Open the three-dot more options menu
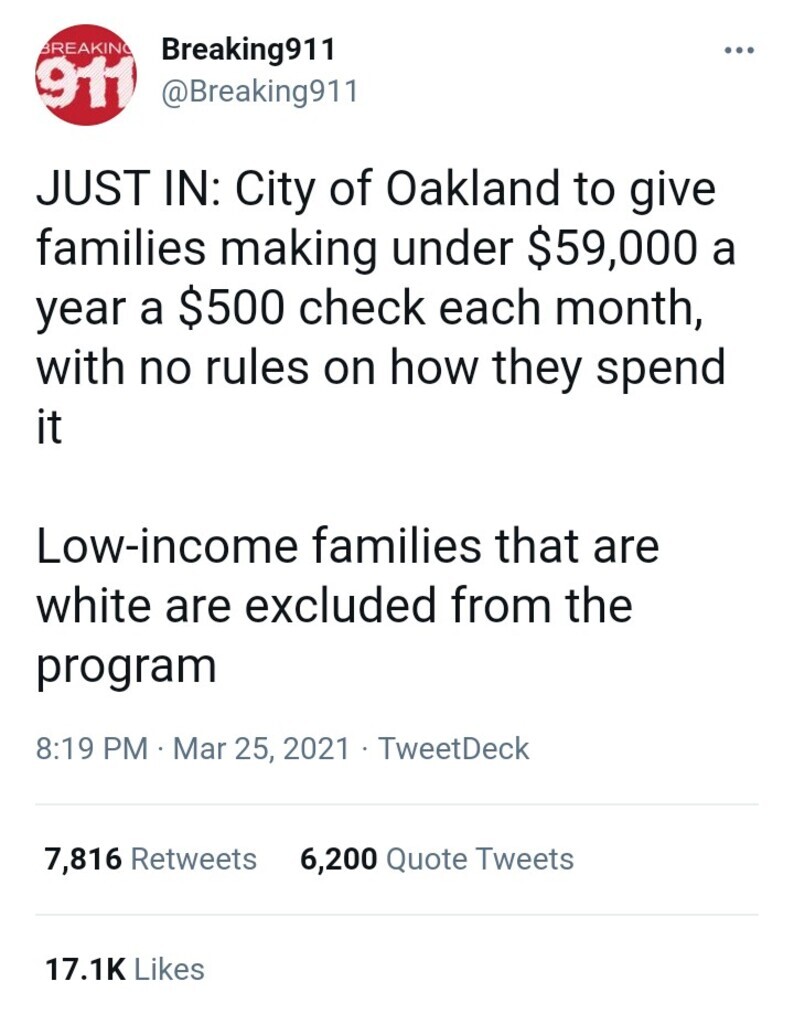Image resolution: width=794 pixels, height=1024 pixels. pos(741,48)
